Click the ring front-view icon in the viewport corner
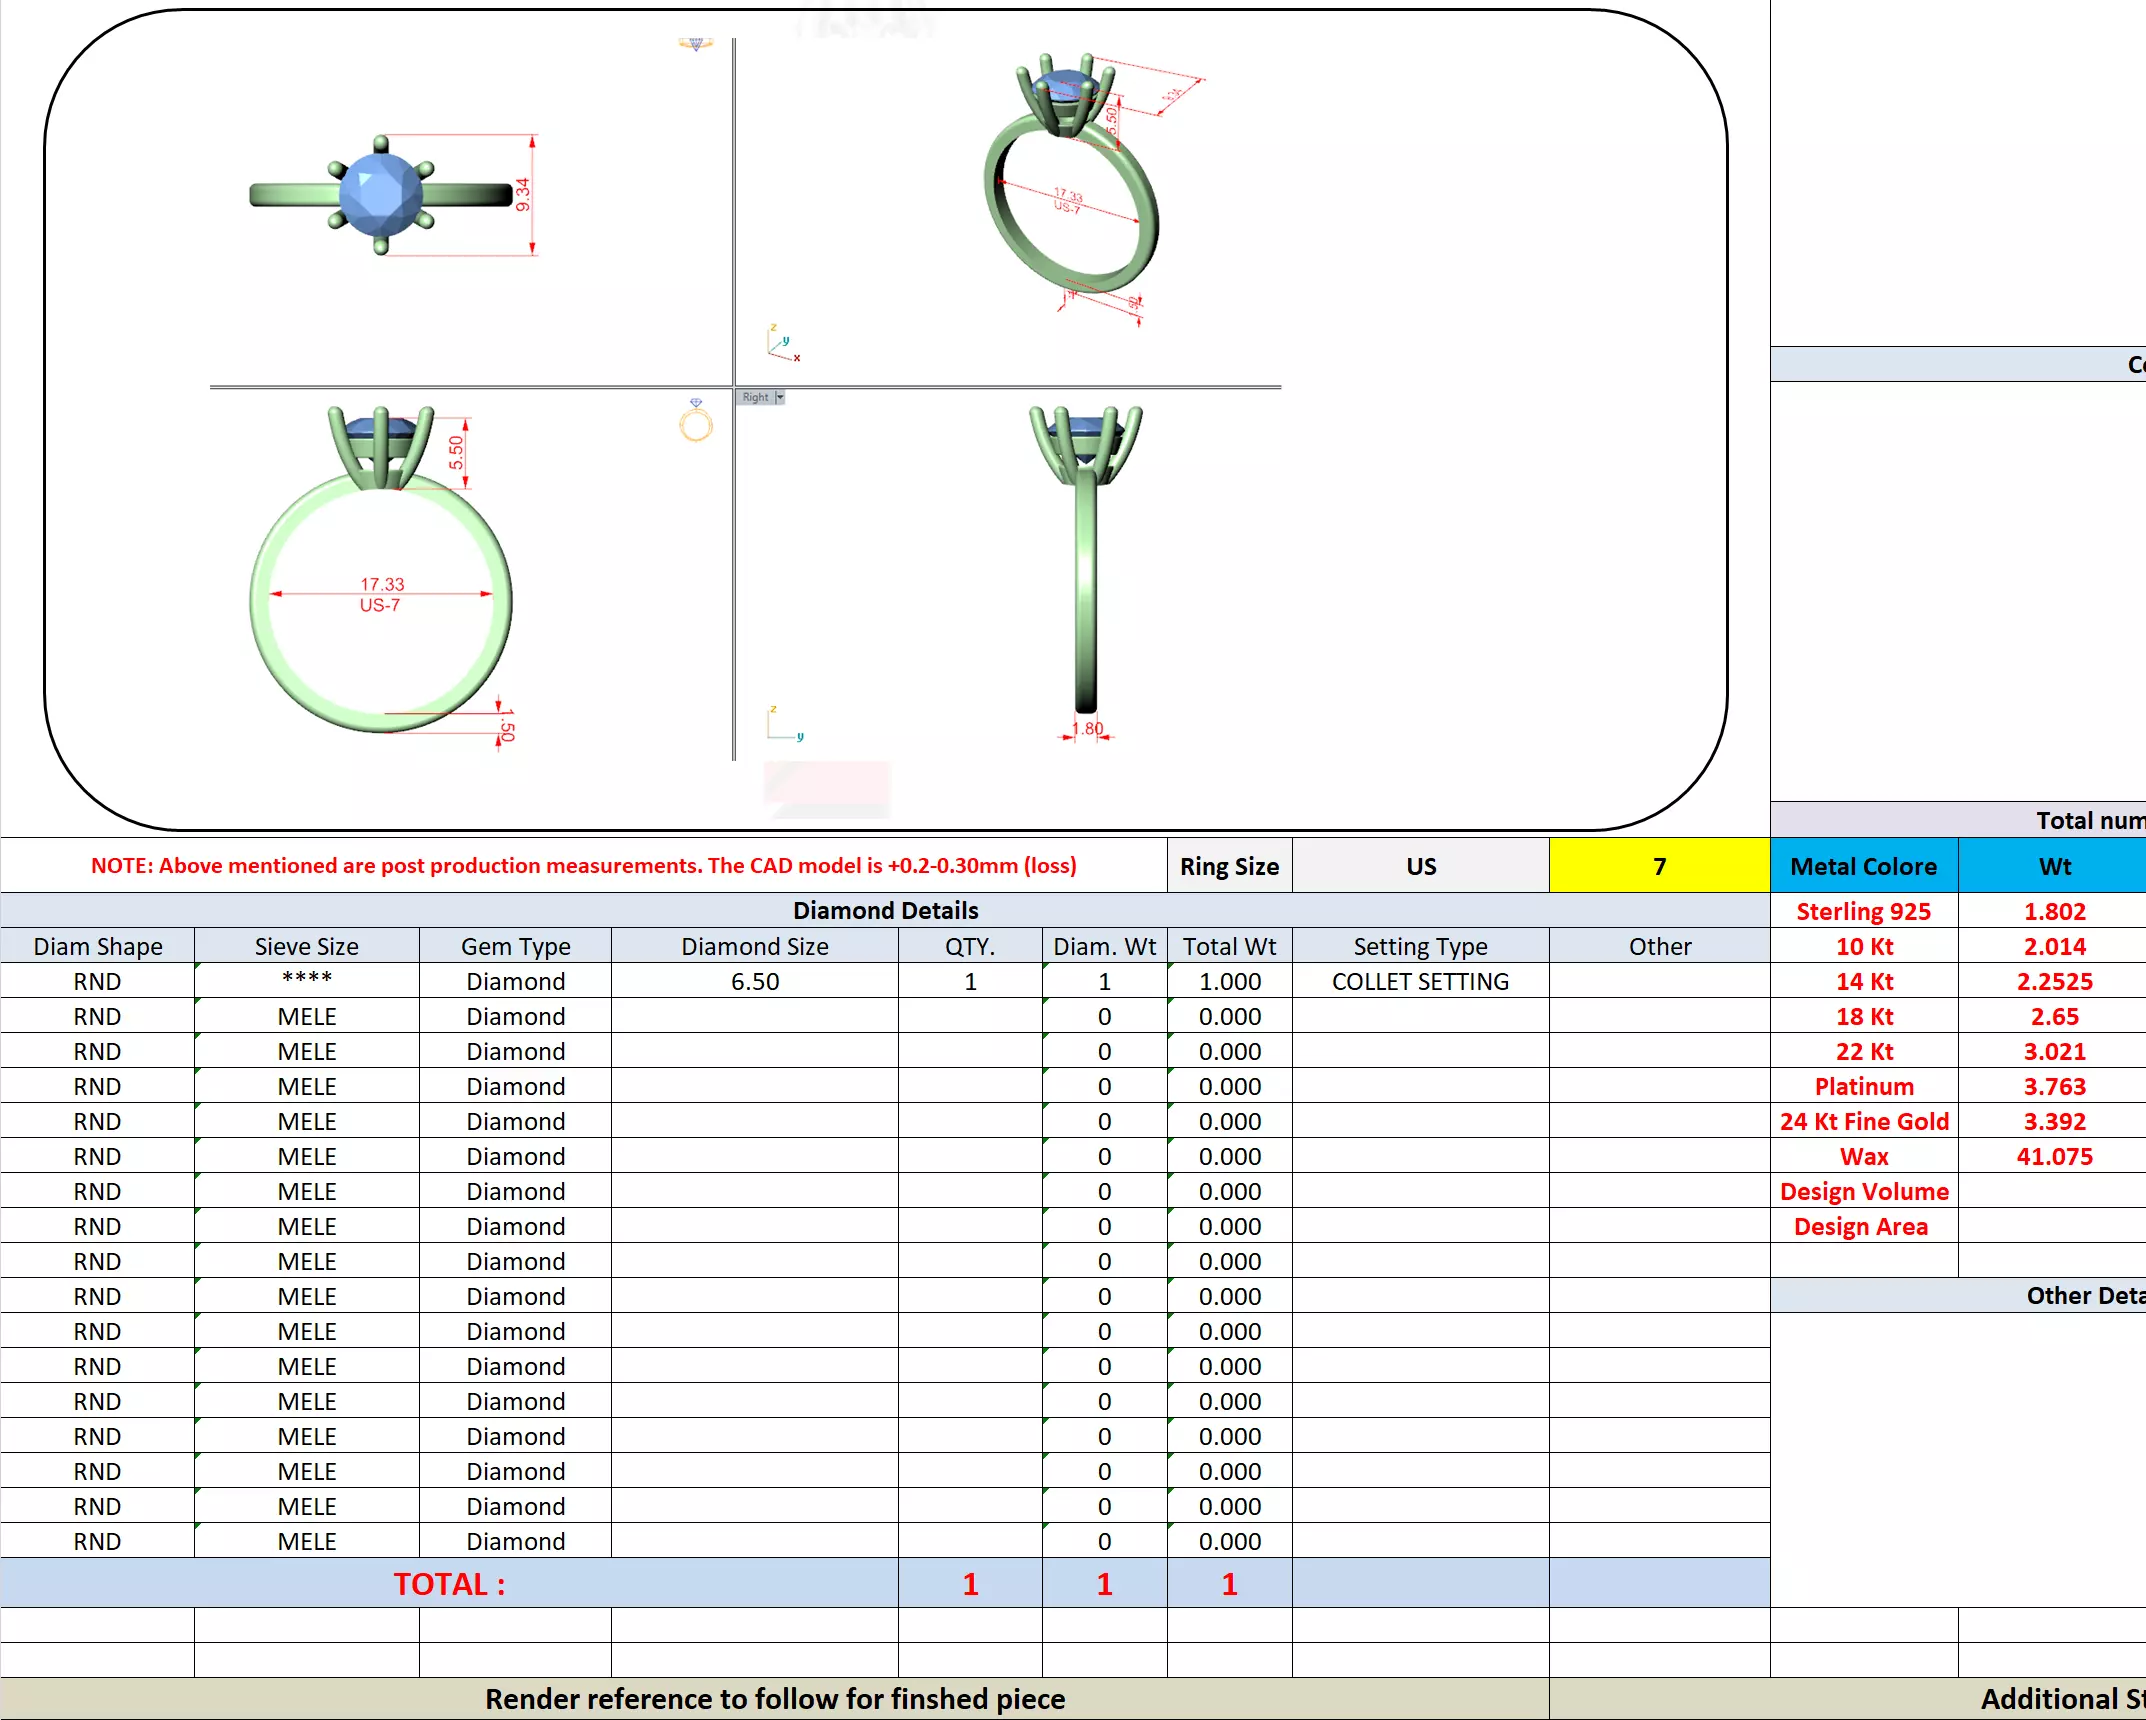The image size is (2146, 1720). tap(696, 421)
